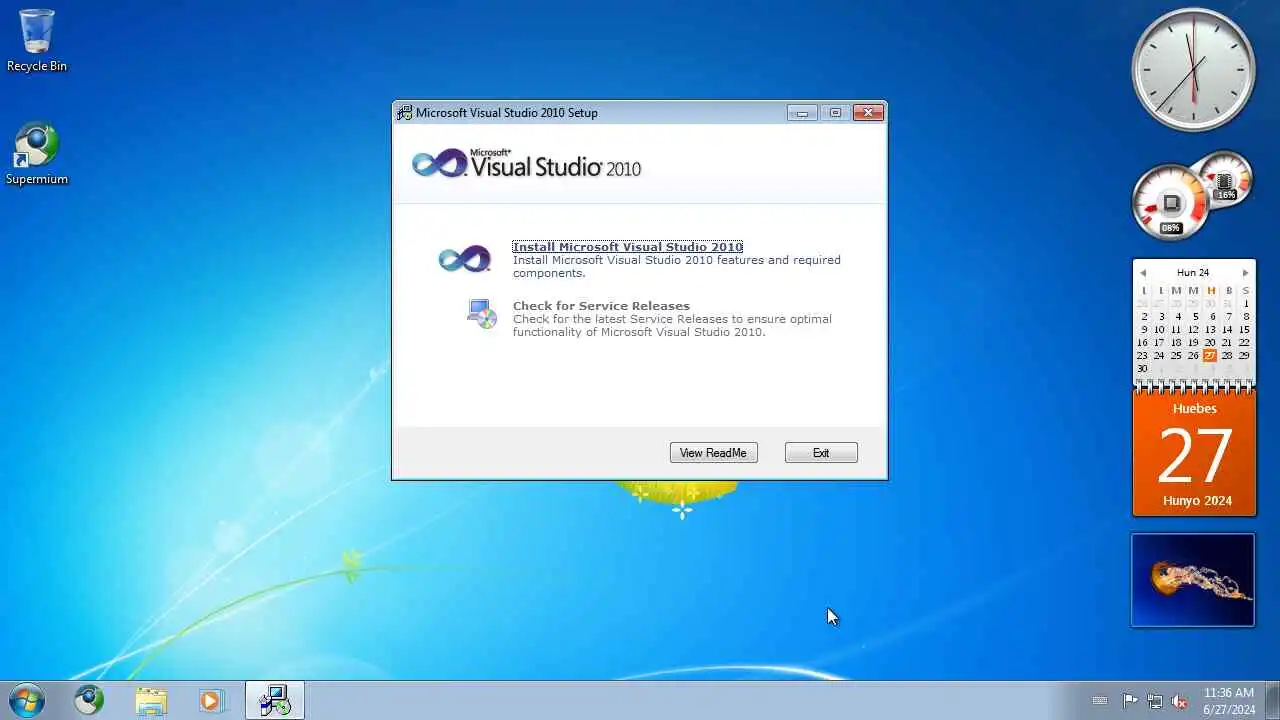Select day 15 in the mini calendar

point(1244,329)
